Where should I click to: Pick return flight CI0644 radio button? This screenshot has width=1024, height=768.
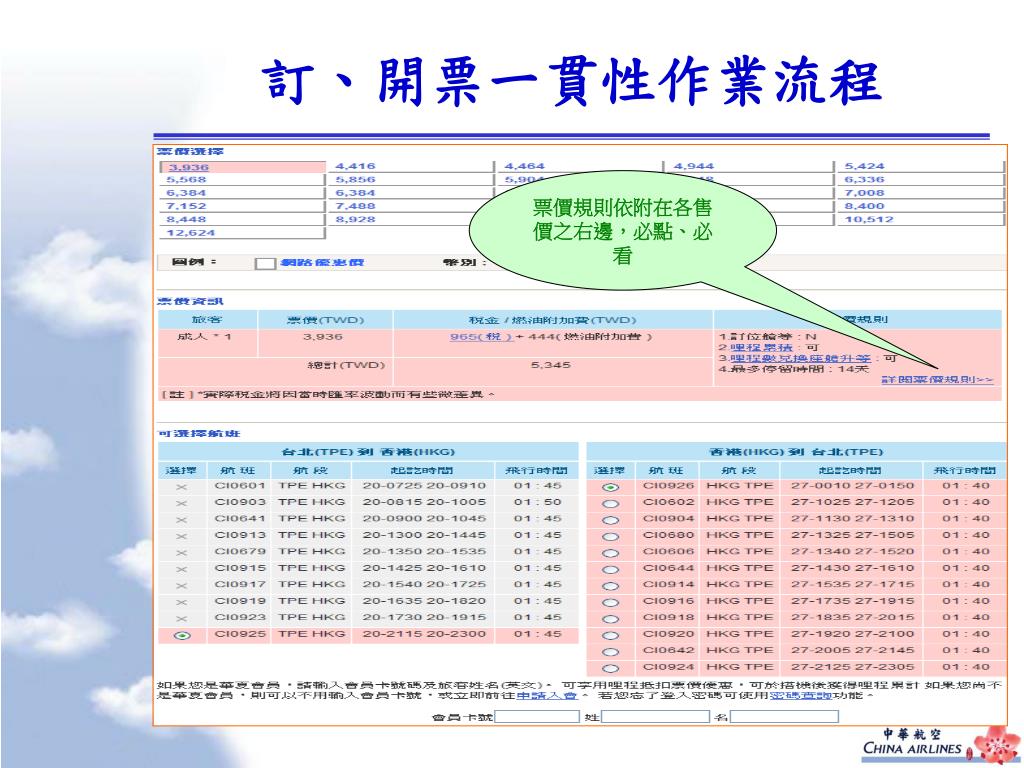(610, 569)
